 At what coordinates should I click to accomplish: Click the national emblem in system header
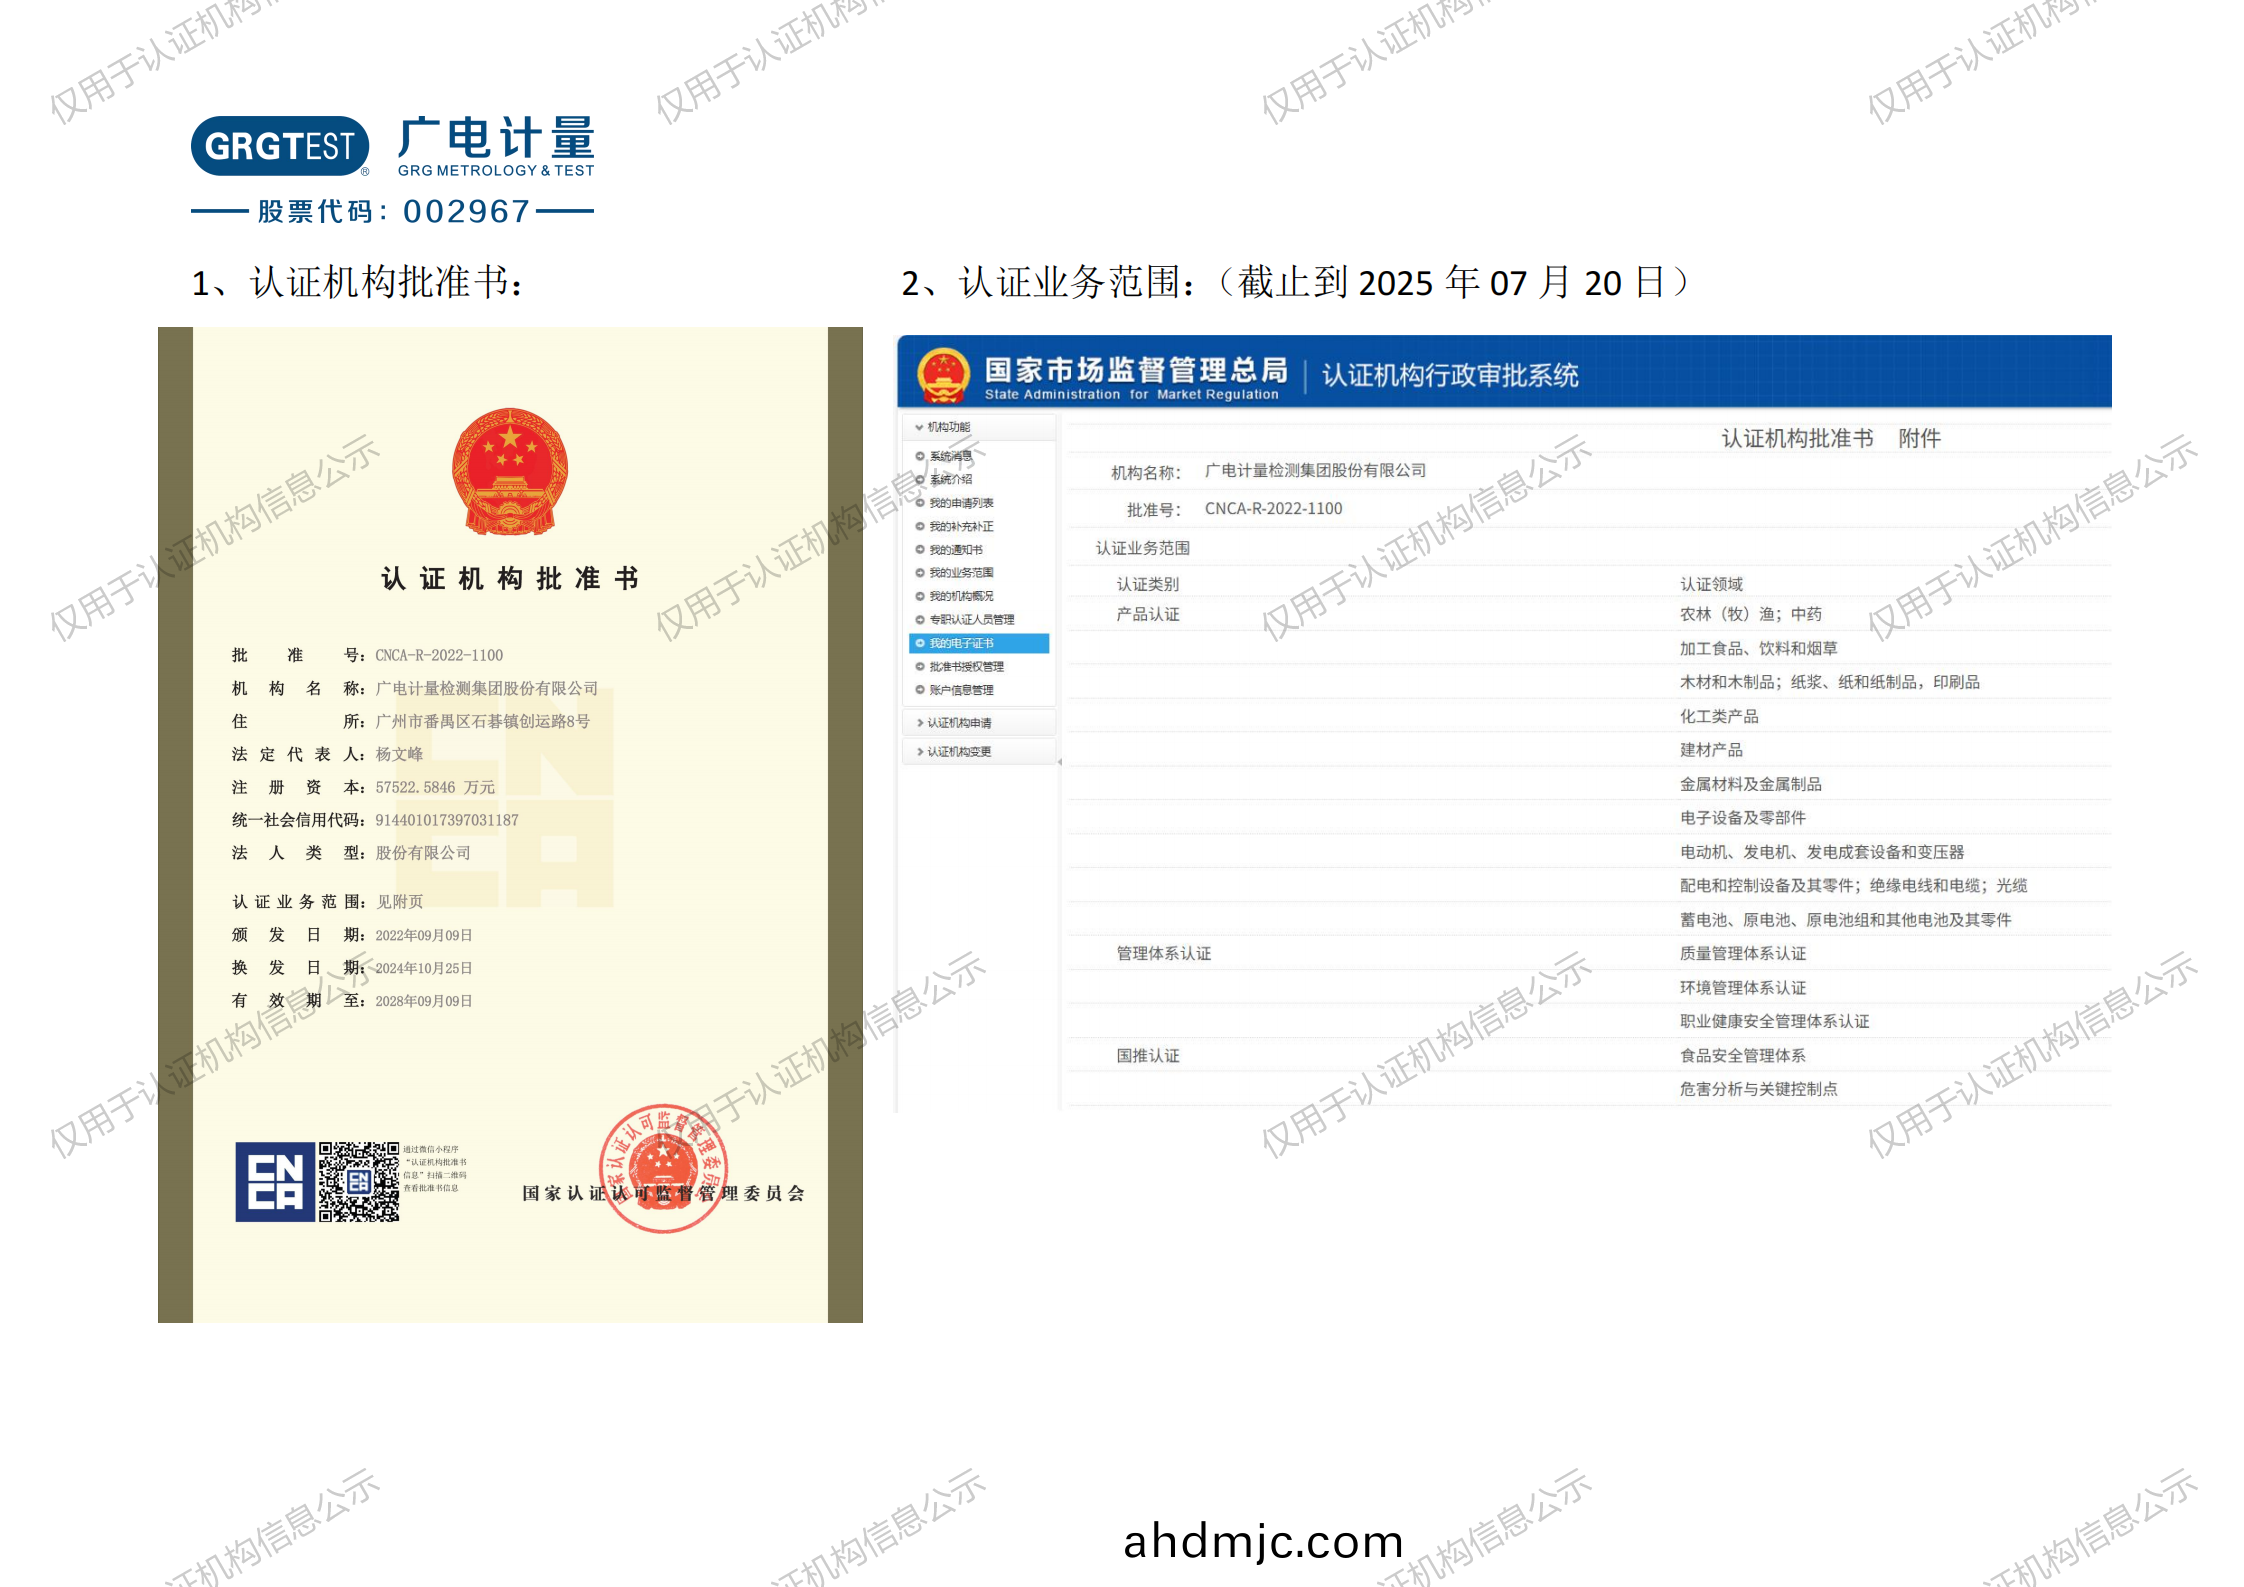(x=942, y=374)
